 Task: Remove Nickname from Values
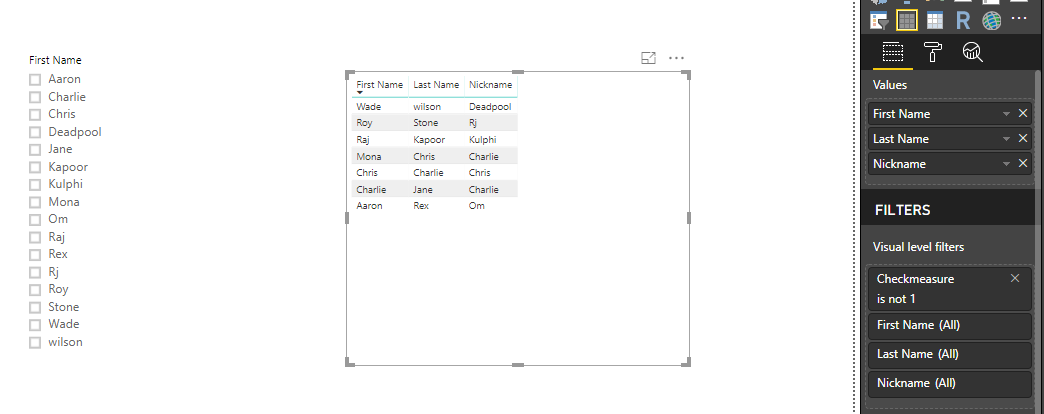[1023, 163]
